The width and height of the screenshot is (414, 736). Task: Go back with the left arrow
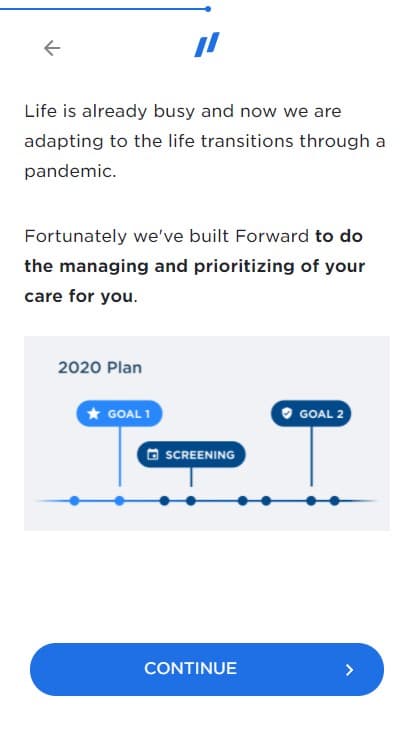(x=52, y=48)
